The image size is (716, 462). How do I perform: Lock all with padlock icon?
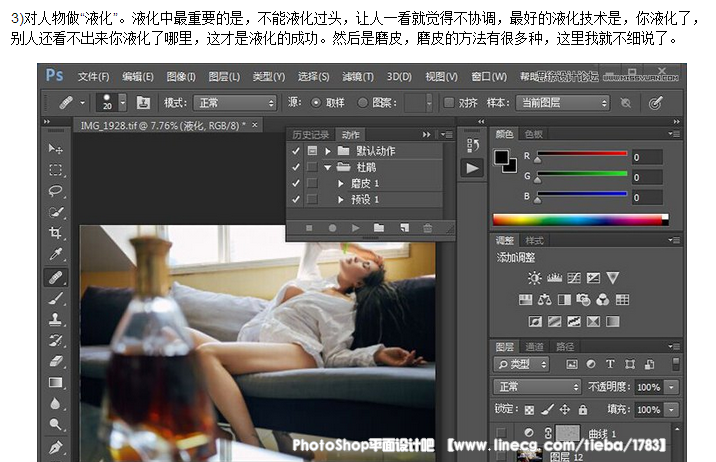coord(583,410)
